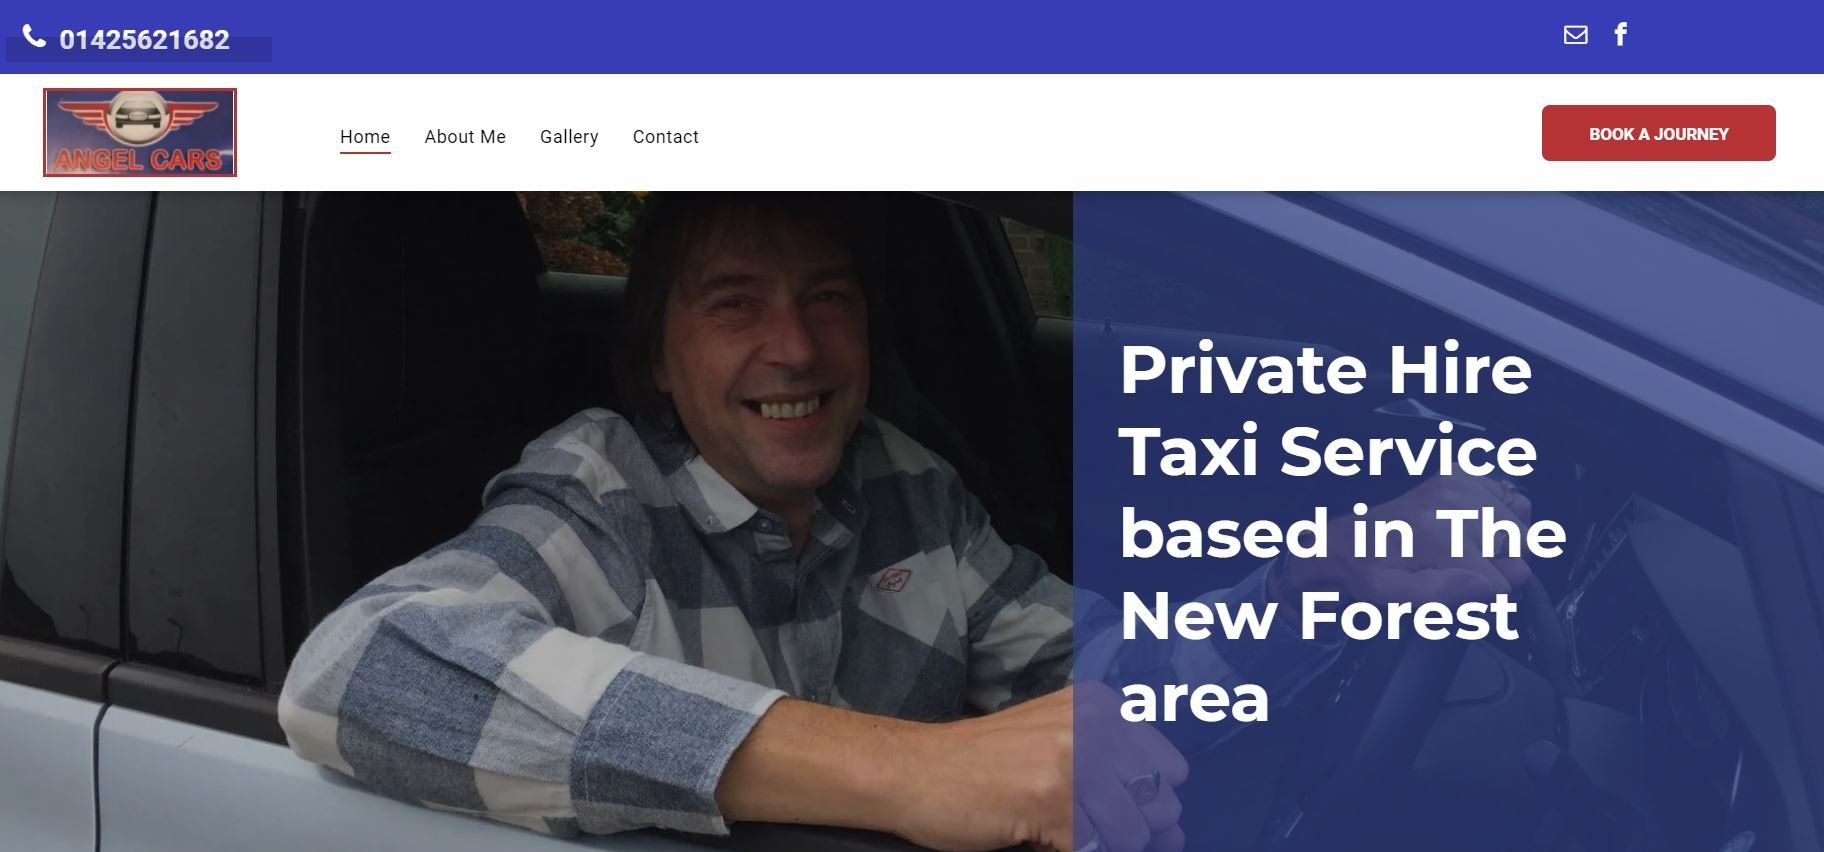This screenshot has height=852, width=1824.
Task: Click the red underline beneath Home
Action: 365,153
